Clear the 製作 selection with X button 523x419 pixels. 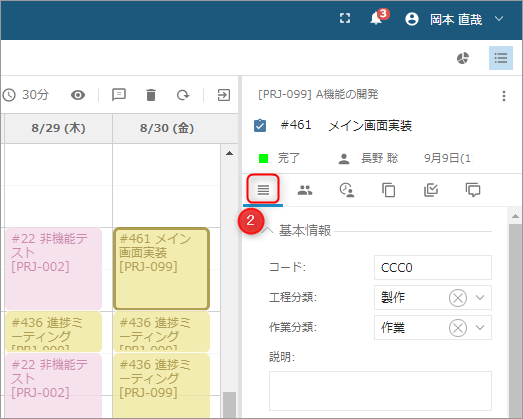(458, 298)
